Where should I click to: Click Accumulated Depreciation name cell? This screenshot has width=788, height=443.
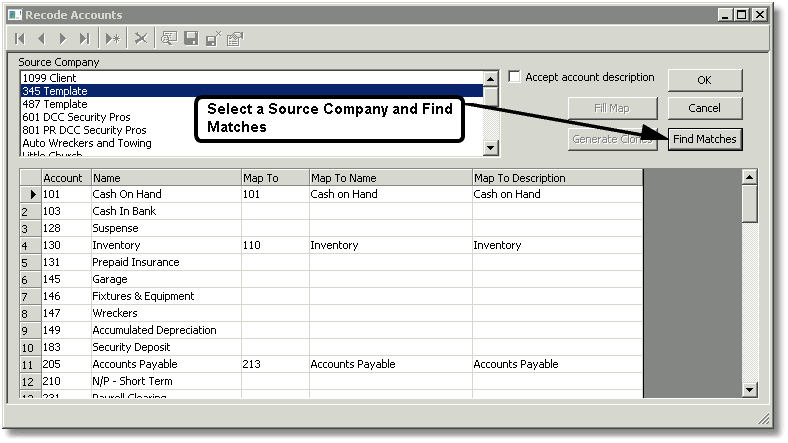point(166,330)
